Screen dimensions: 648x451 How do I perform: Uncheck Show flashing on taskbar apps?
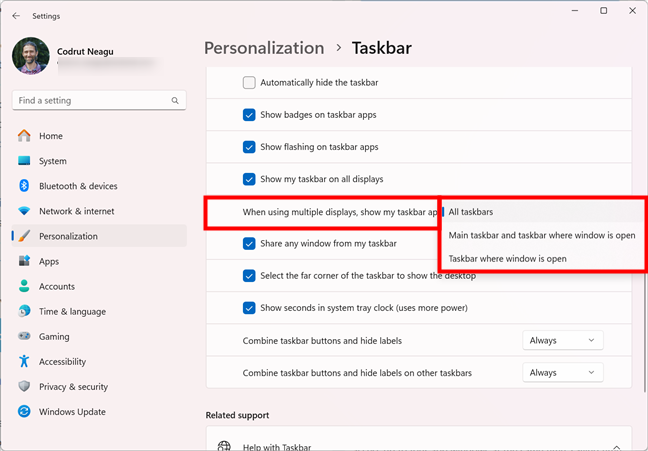(249, 147)
